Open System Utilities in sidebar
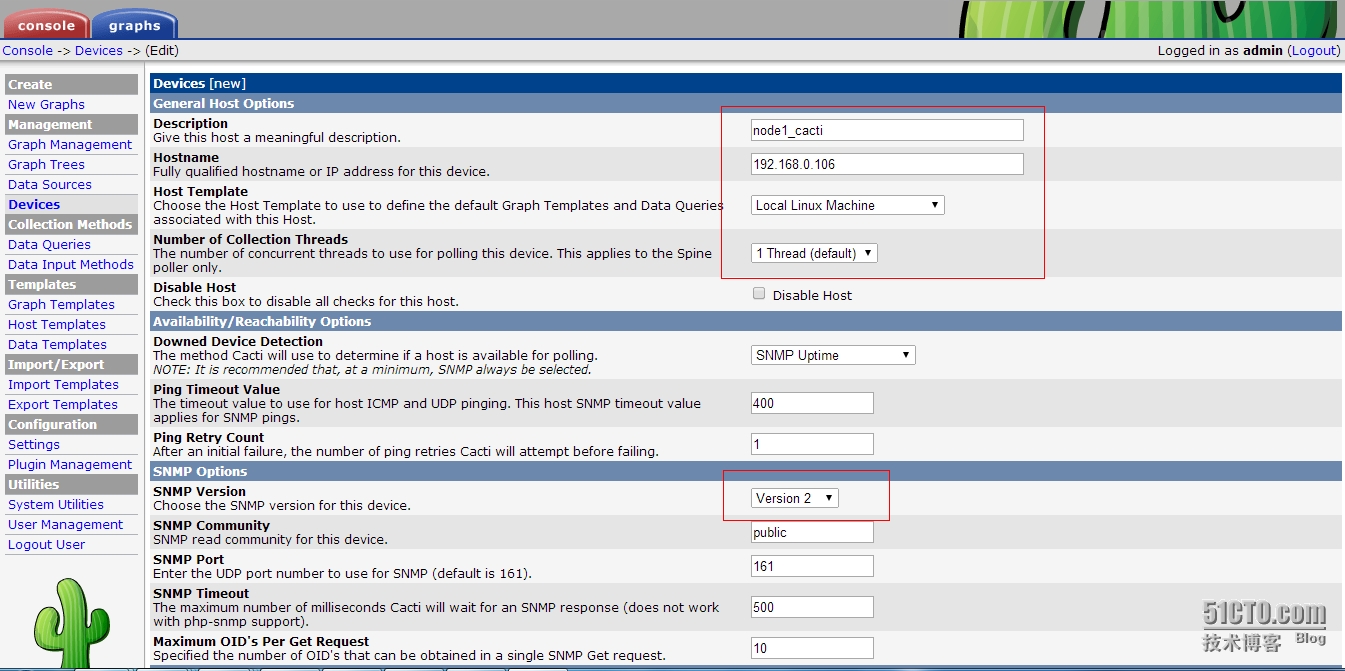1345x671 pixels. [x=56, y=504]
